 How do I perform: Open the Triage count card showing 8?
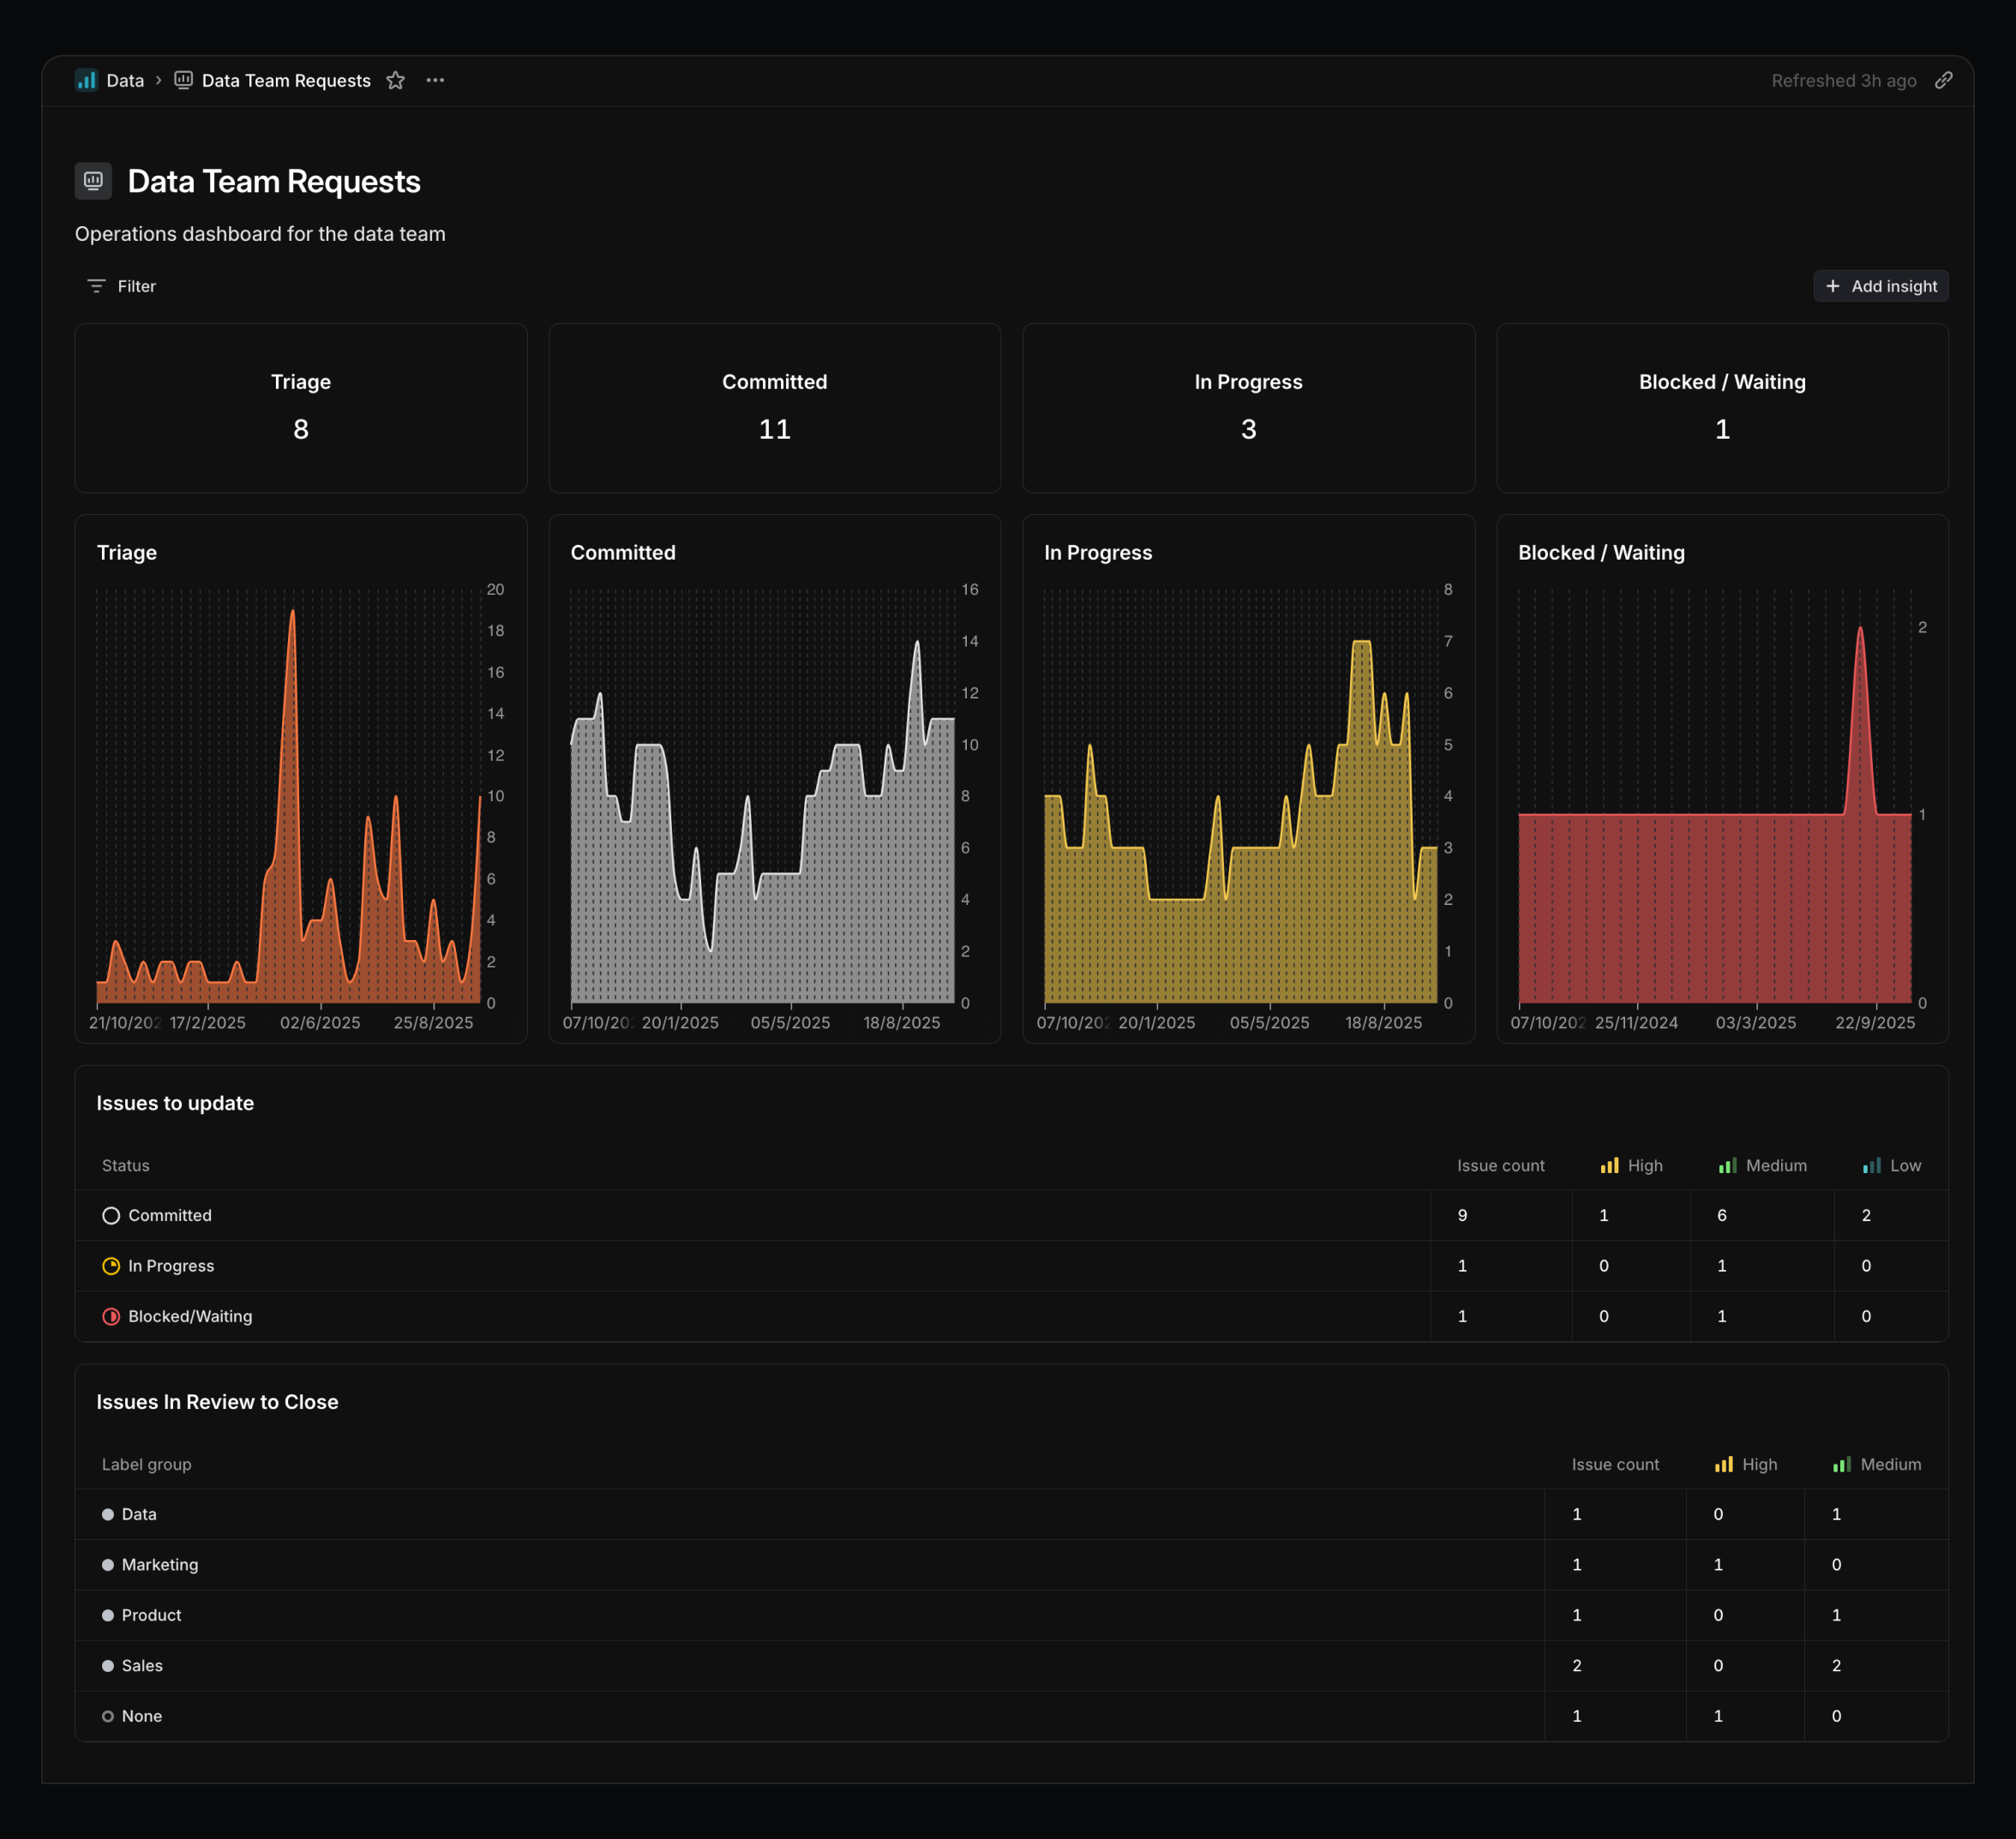[301, 408]
